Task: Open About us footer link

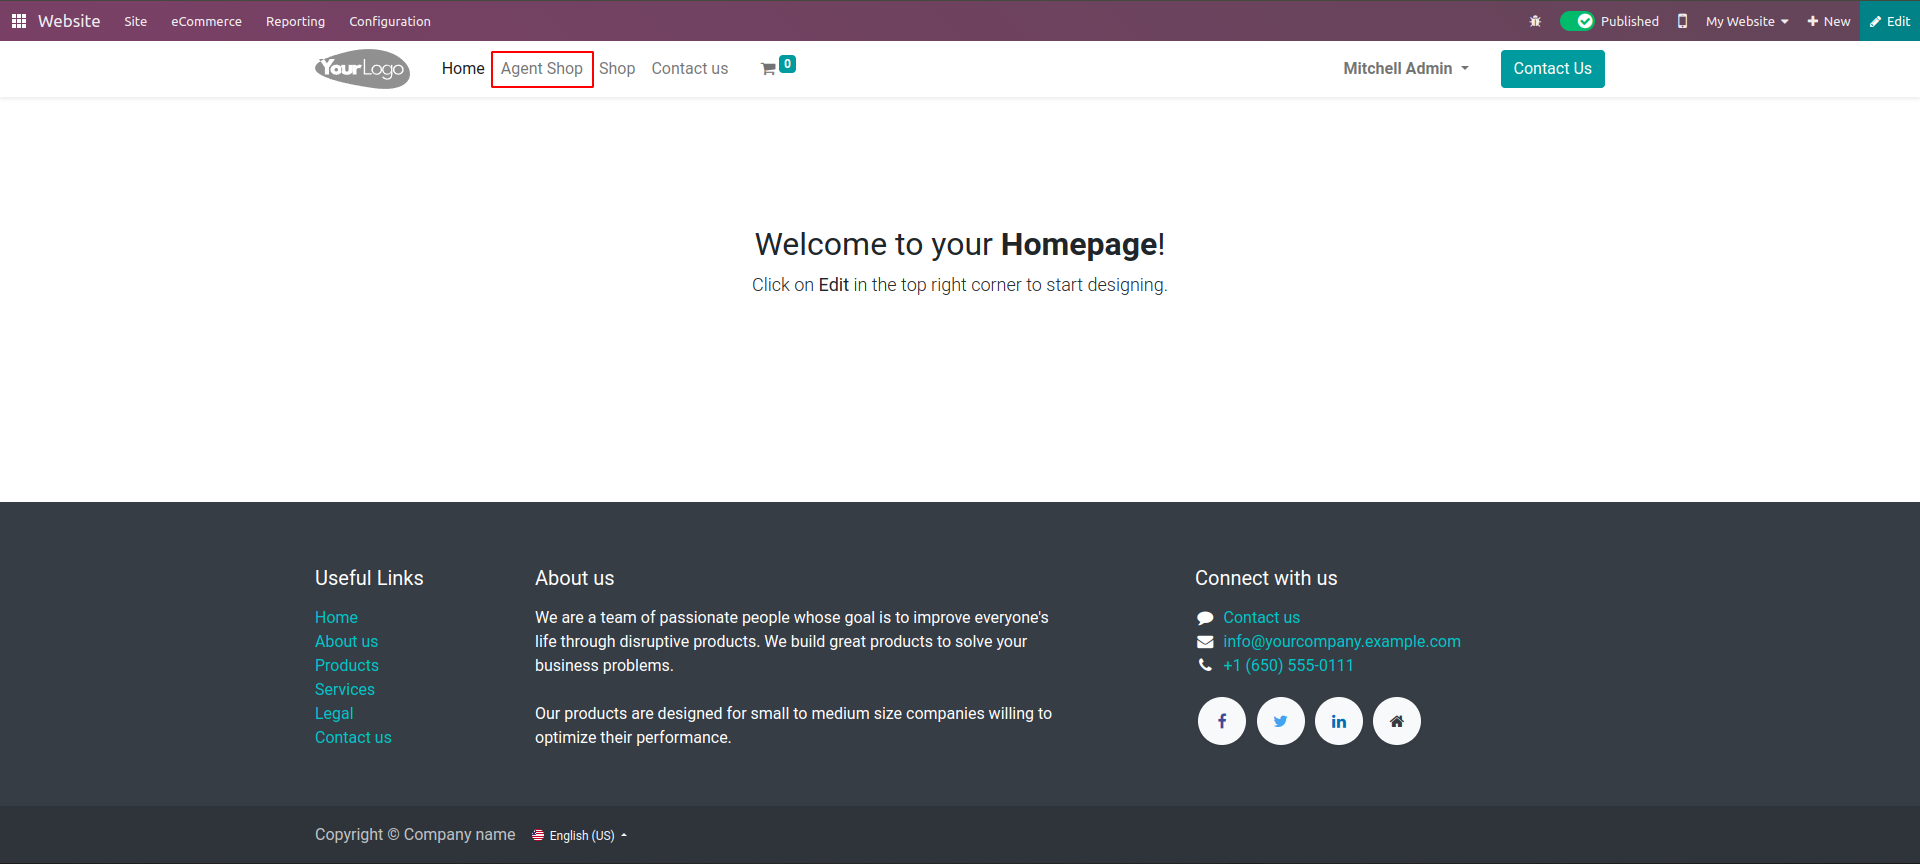Action: (346, 641)
